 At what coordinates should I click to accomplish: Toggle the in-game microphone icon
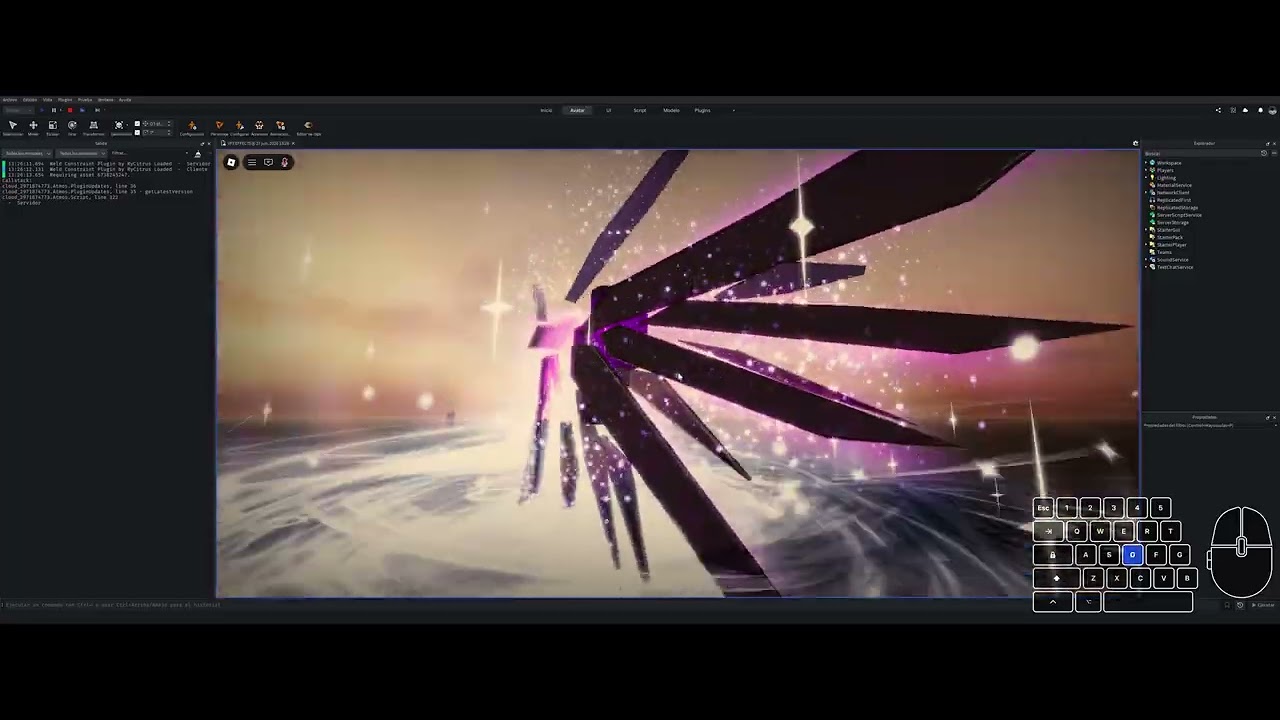(x=284, y=162)
